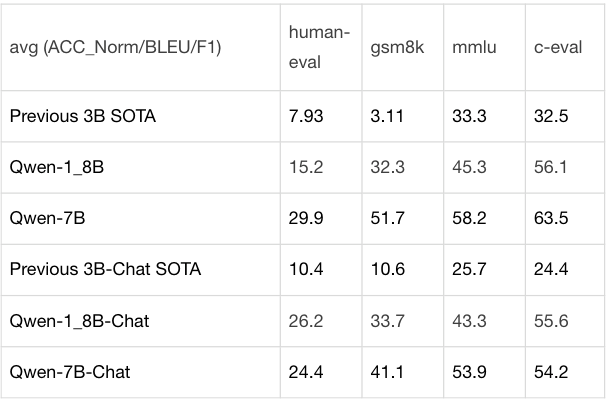Select the Qwen-1_8B row label
The image size is (611, 403).
tap(57, 167)
